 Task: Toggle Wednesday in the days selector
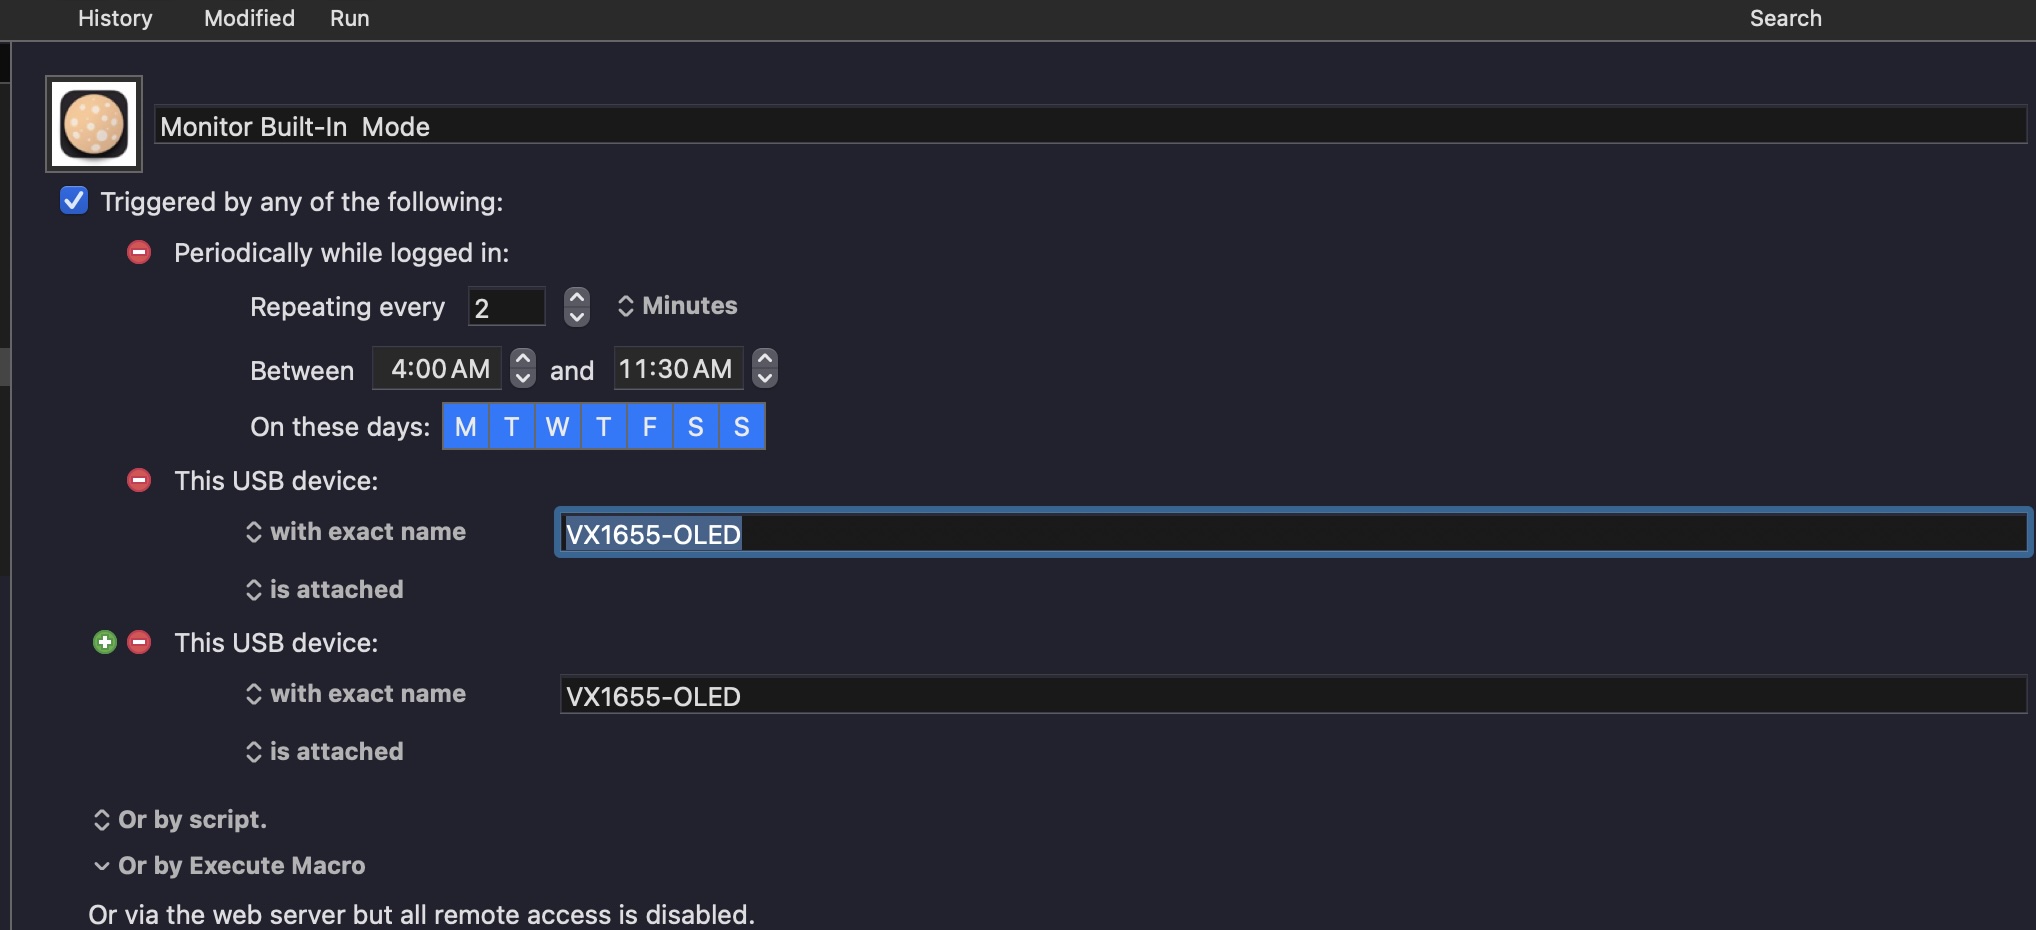point(557,427)
